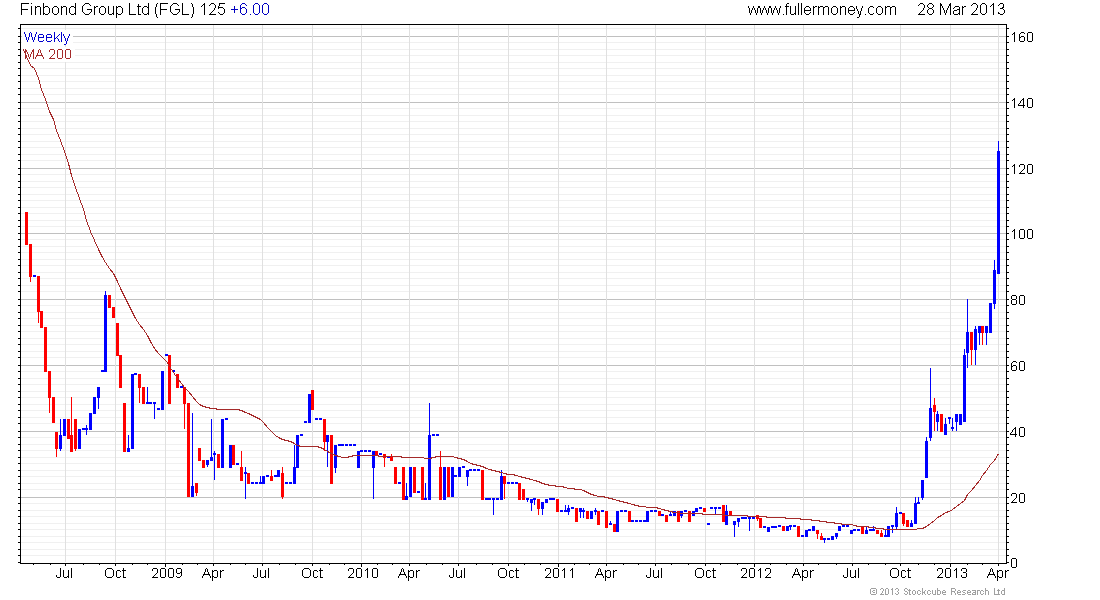Click the 20 y-axis label
Viewport: 1100px width, 600px height.
(x=1017, y=498)
